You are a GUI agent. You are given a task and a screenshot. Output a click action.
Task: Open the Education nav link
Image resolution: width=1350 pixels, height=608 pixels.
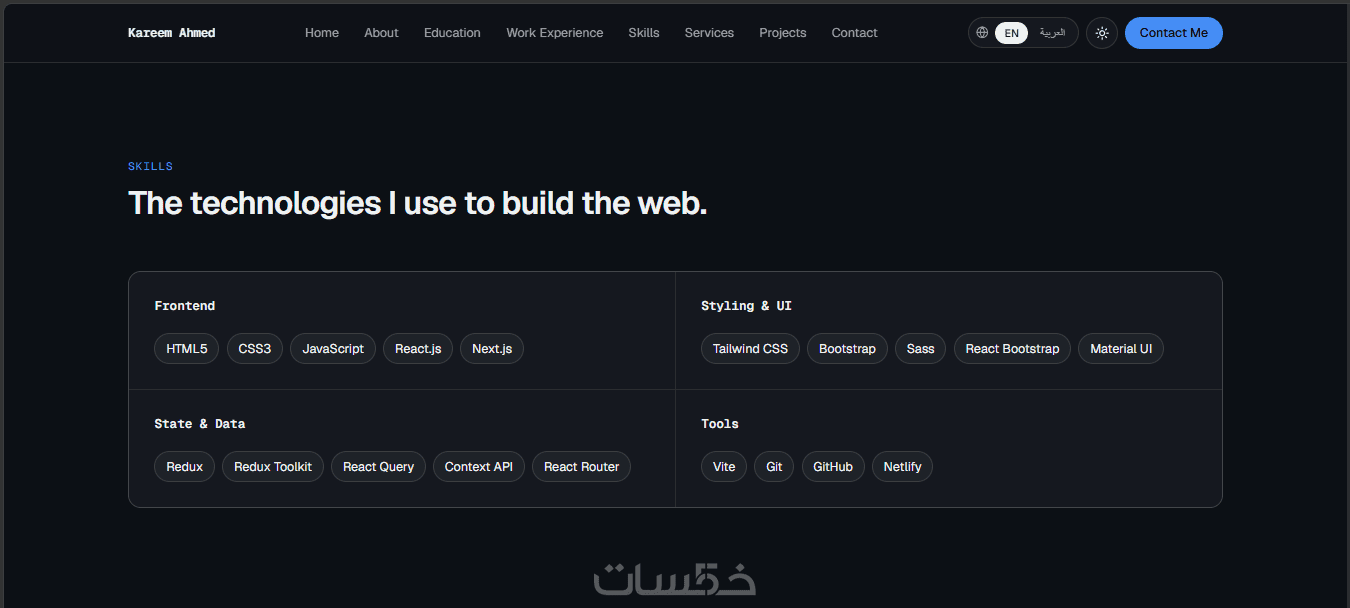452,33
